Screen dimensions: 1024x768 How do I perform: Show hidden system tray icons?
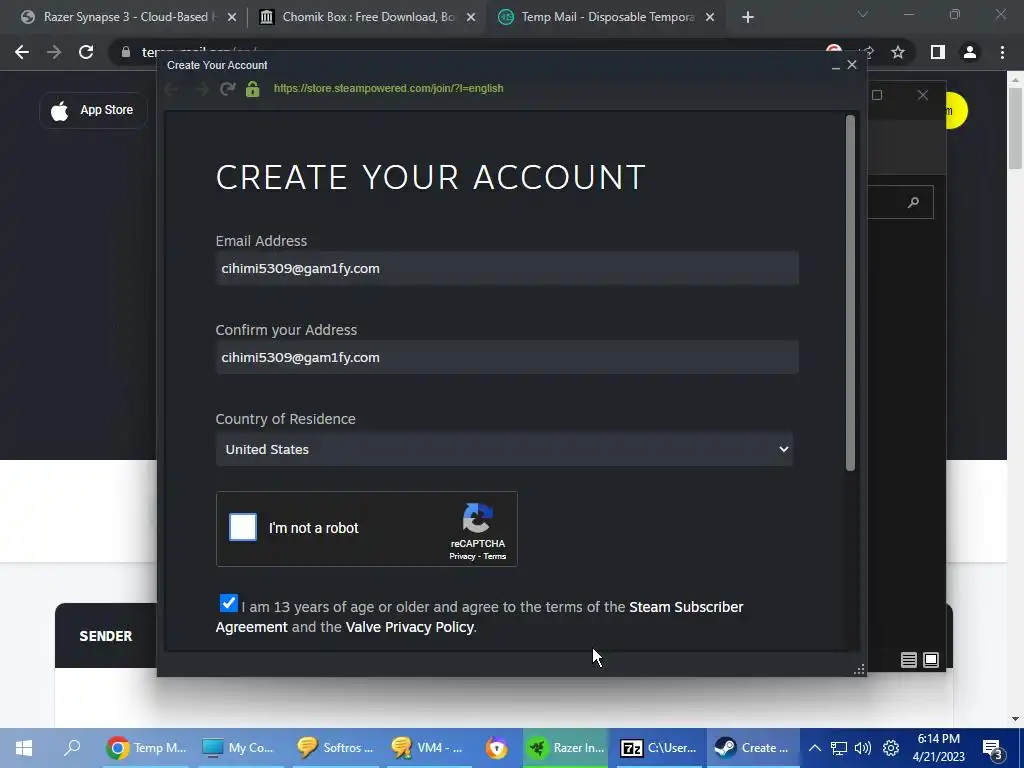point(814,748)
